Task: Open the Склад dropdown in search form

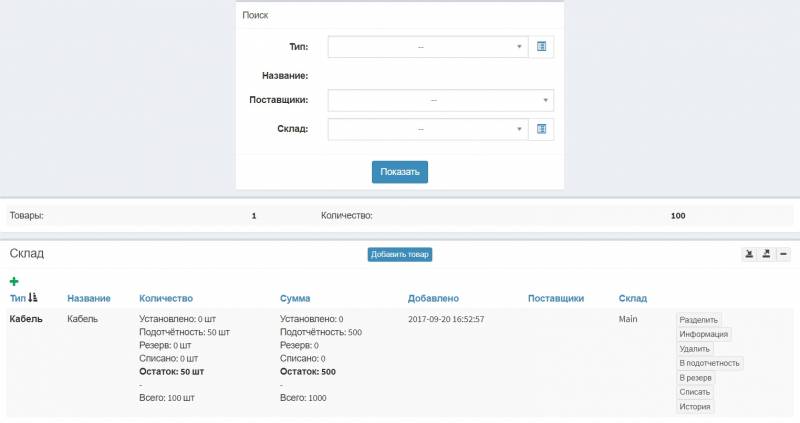Action: 428,129
